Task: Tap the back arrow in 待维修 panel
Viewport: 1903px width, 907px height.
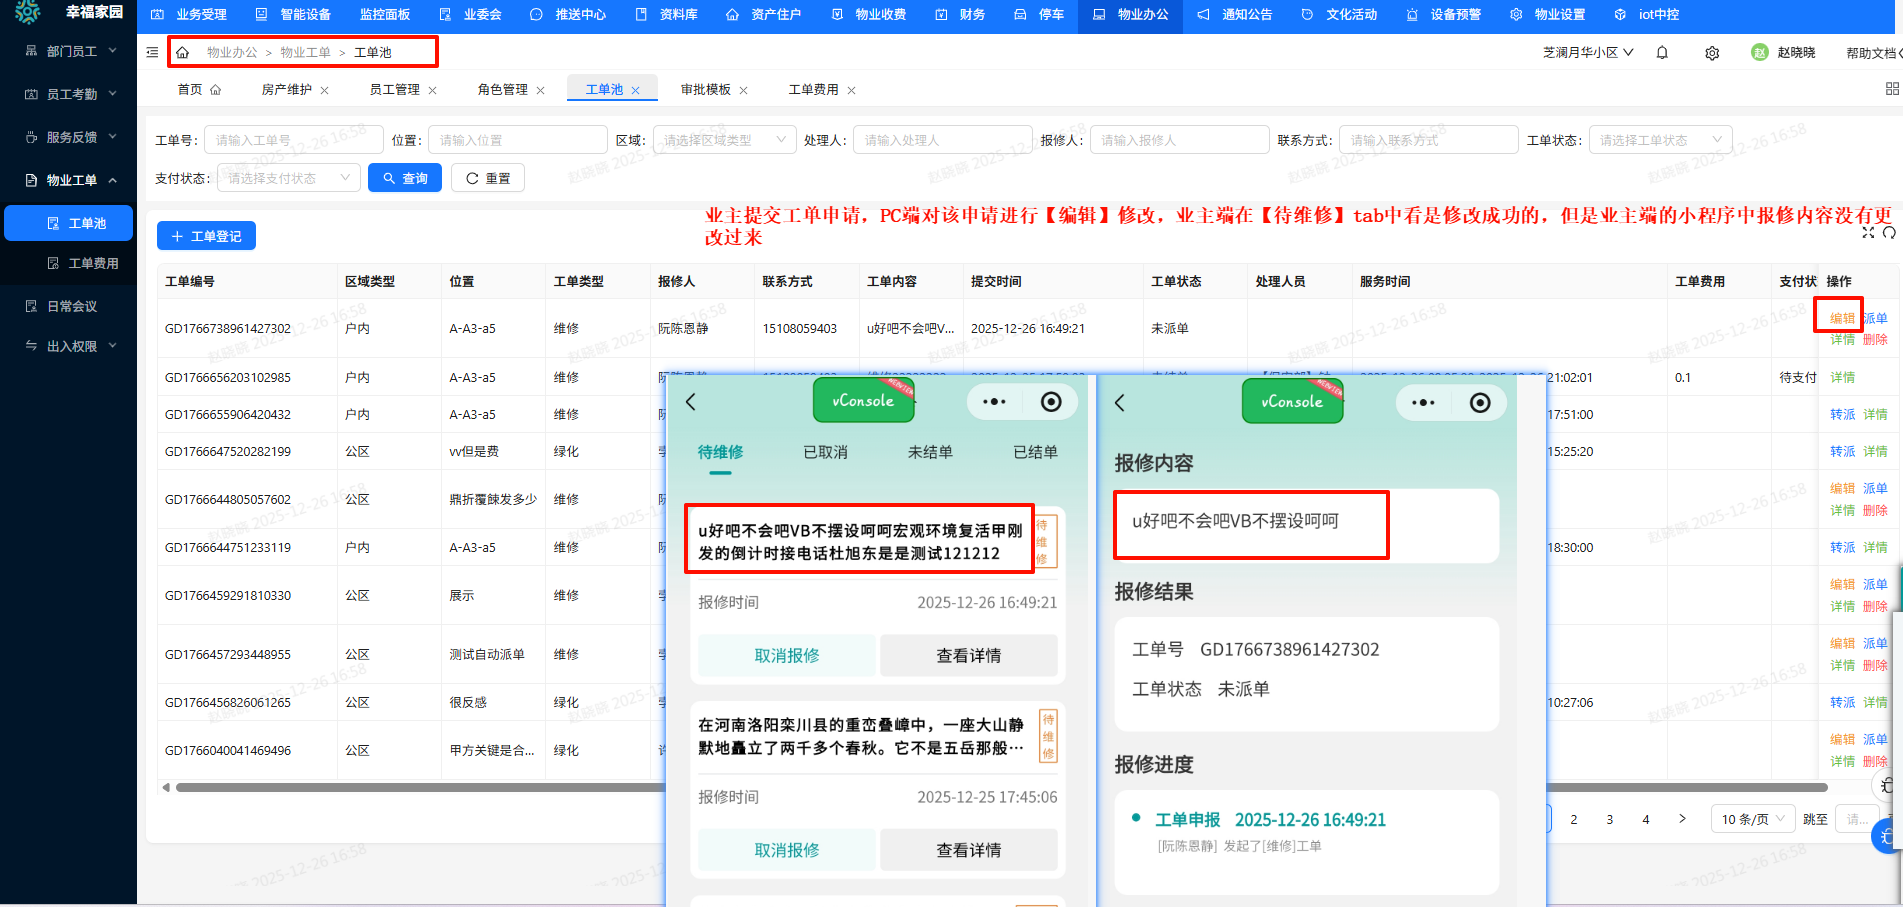Action: tap(691, 402)
